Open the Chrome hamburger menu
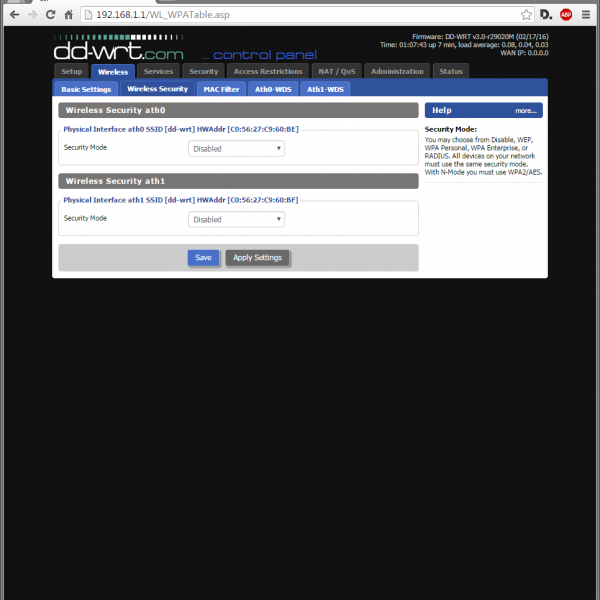 tap(587, 15)
